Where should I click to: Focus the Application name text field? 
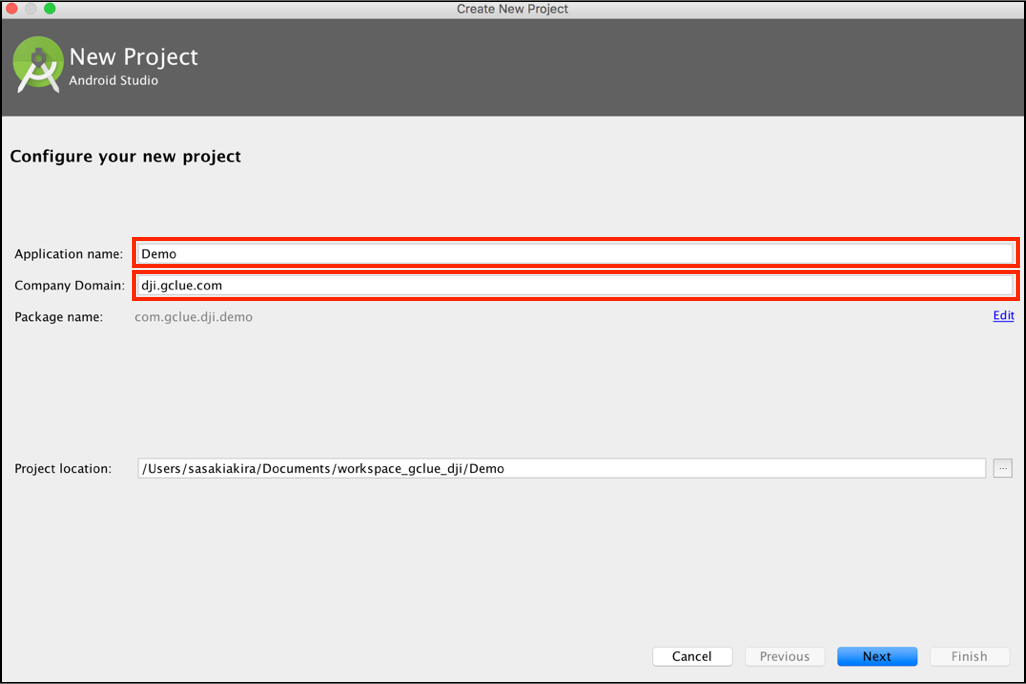click(x=575, y=254)
